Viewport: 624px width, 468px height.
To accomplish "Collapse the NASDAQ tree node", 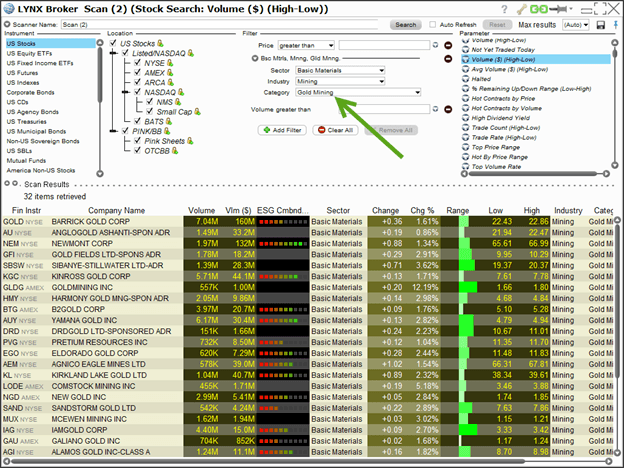I will point(126,92).
